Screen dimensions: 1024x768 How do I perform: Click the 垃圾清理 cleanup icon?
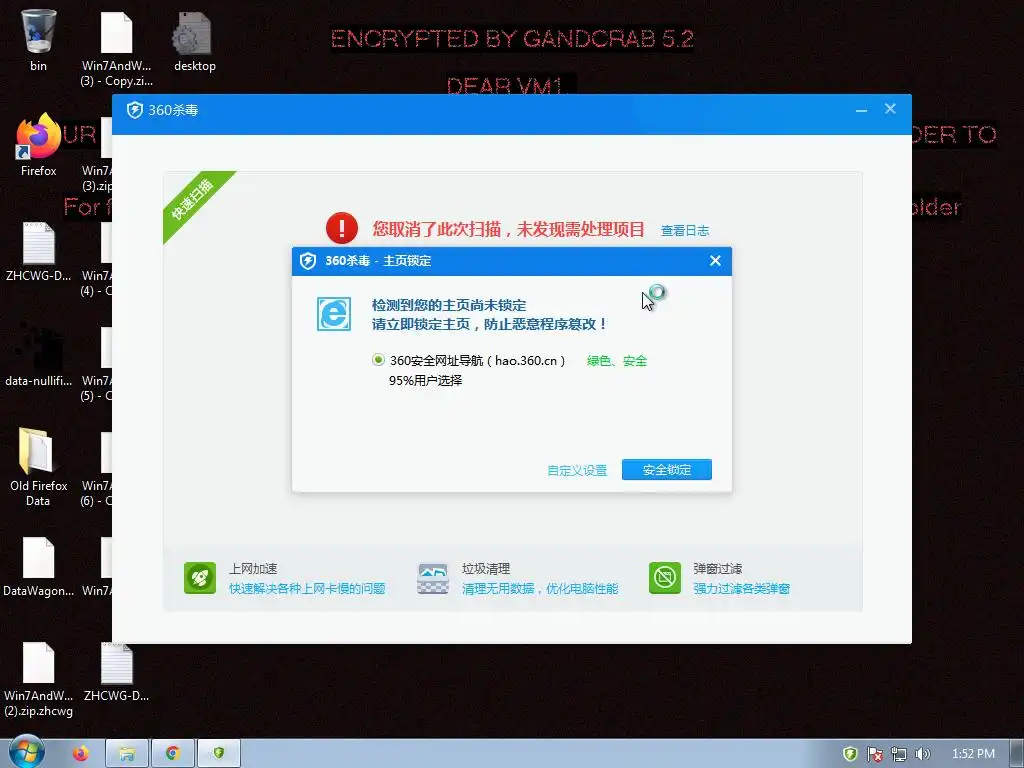(x=432, y=578)
